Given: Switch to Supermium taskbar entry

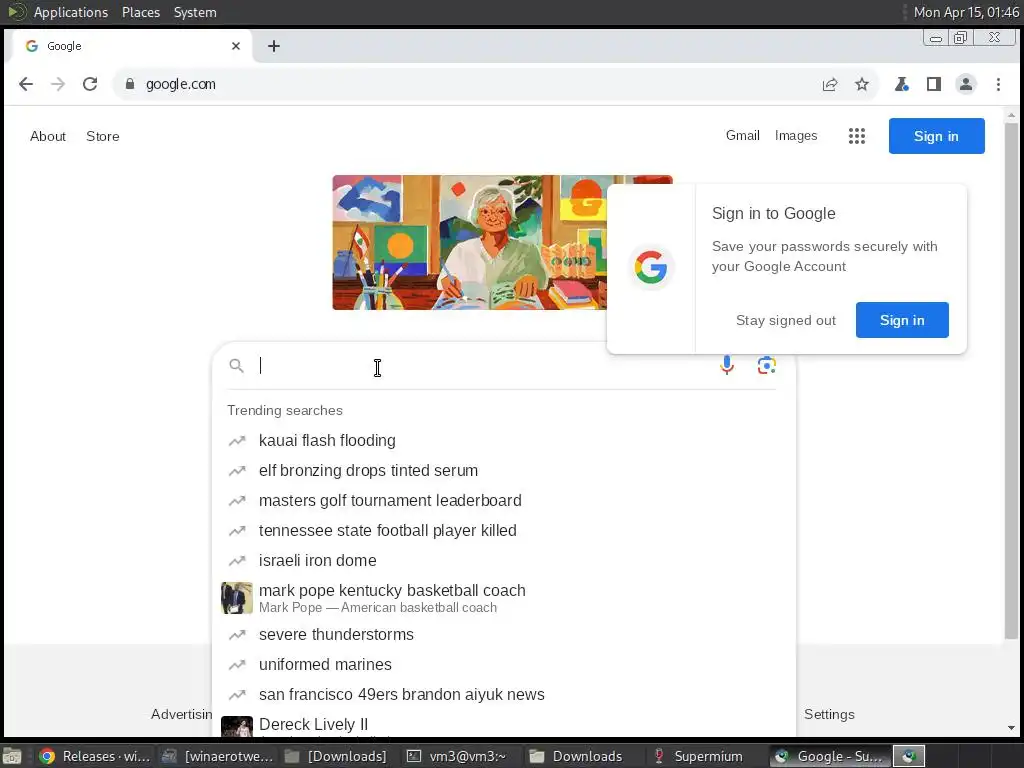Looking at the screenshot, I should pos(699,756).
